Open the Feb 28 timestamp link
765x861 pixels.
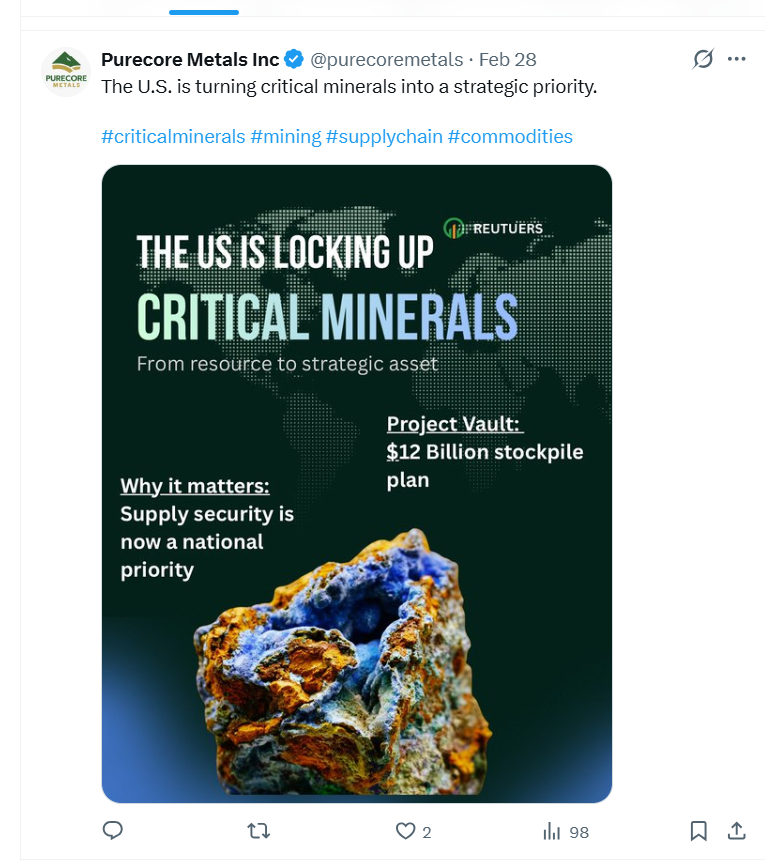coord(508,59)
